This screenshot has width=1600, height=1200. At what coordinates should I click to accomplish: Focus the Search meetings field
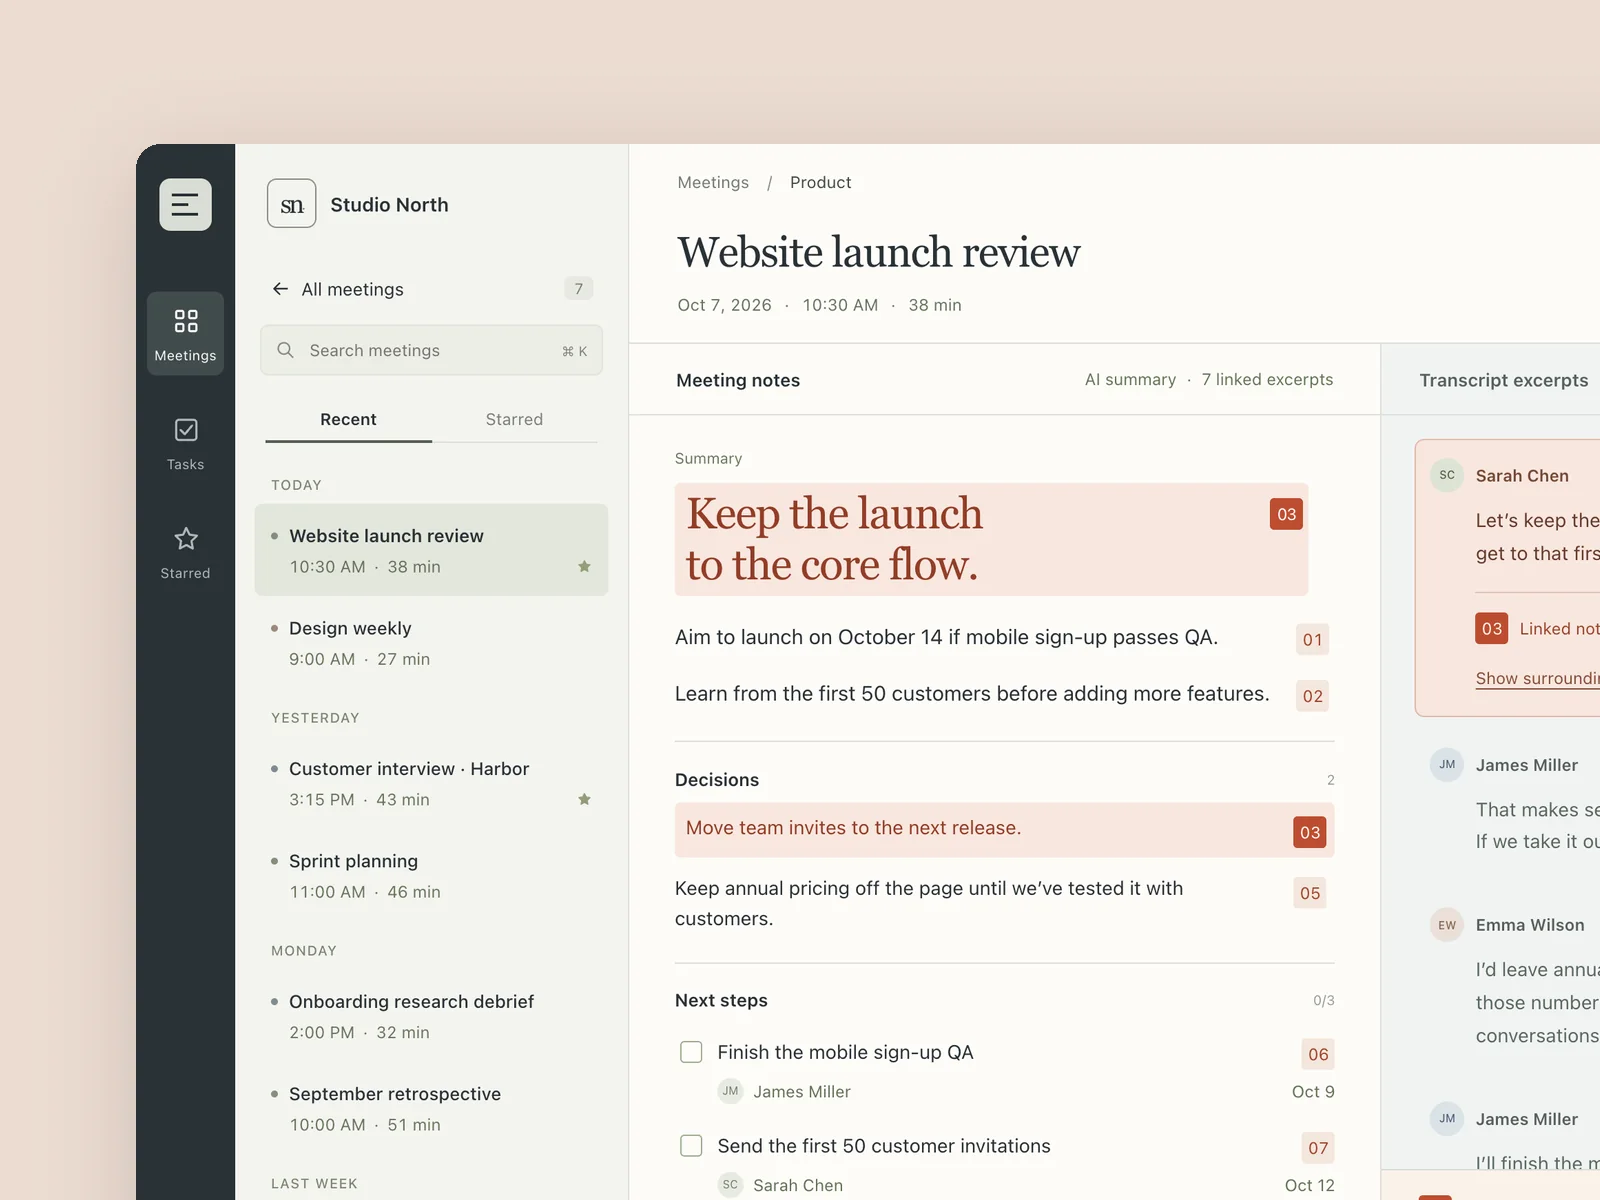coord(431,350)
